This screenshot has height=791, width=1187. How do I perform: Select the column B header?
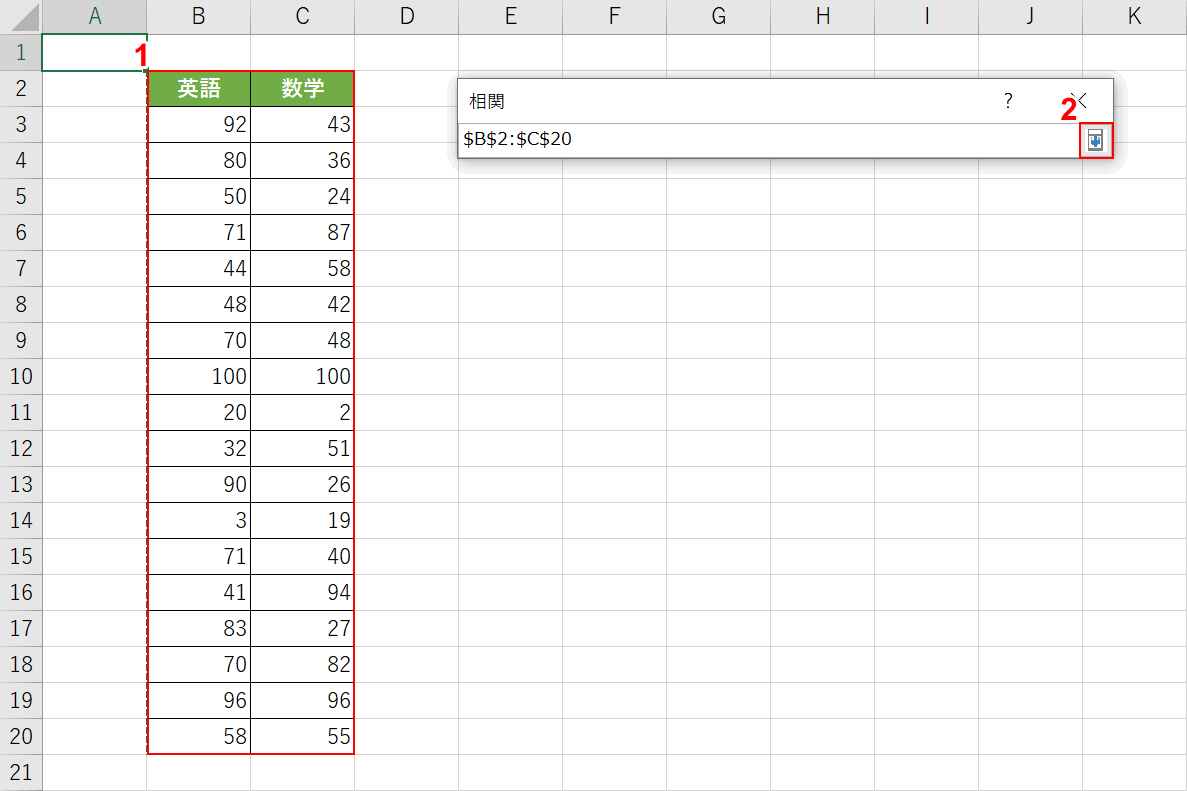click(198, 17)
